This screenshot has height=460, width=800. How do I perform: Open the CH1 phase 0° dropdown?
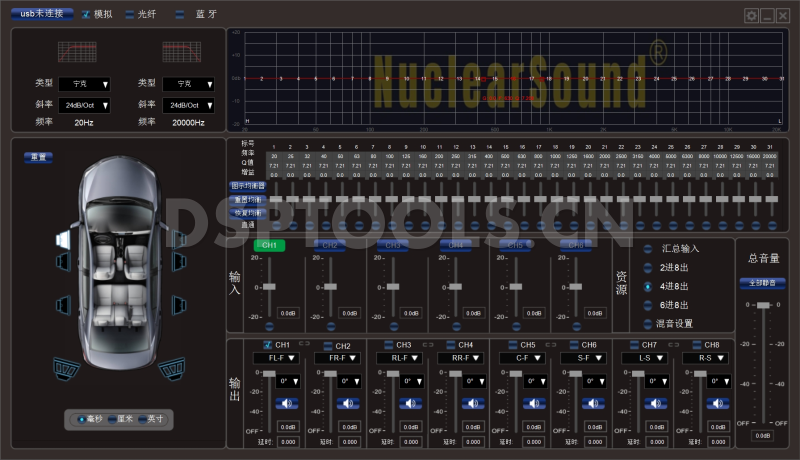point(288,381)
